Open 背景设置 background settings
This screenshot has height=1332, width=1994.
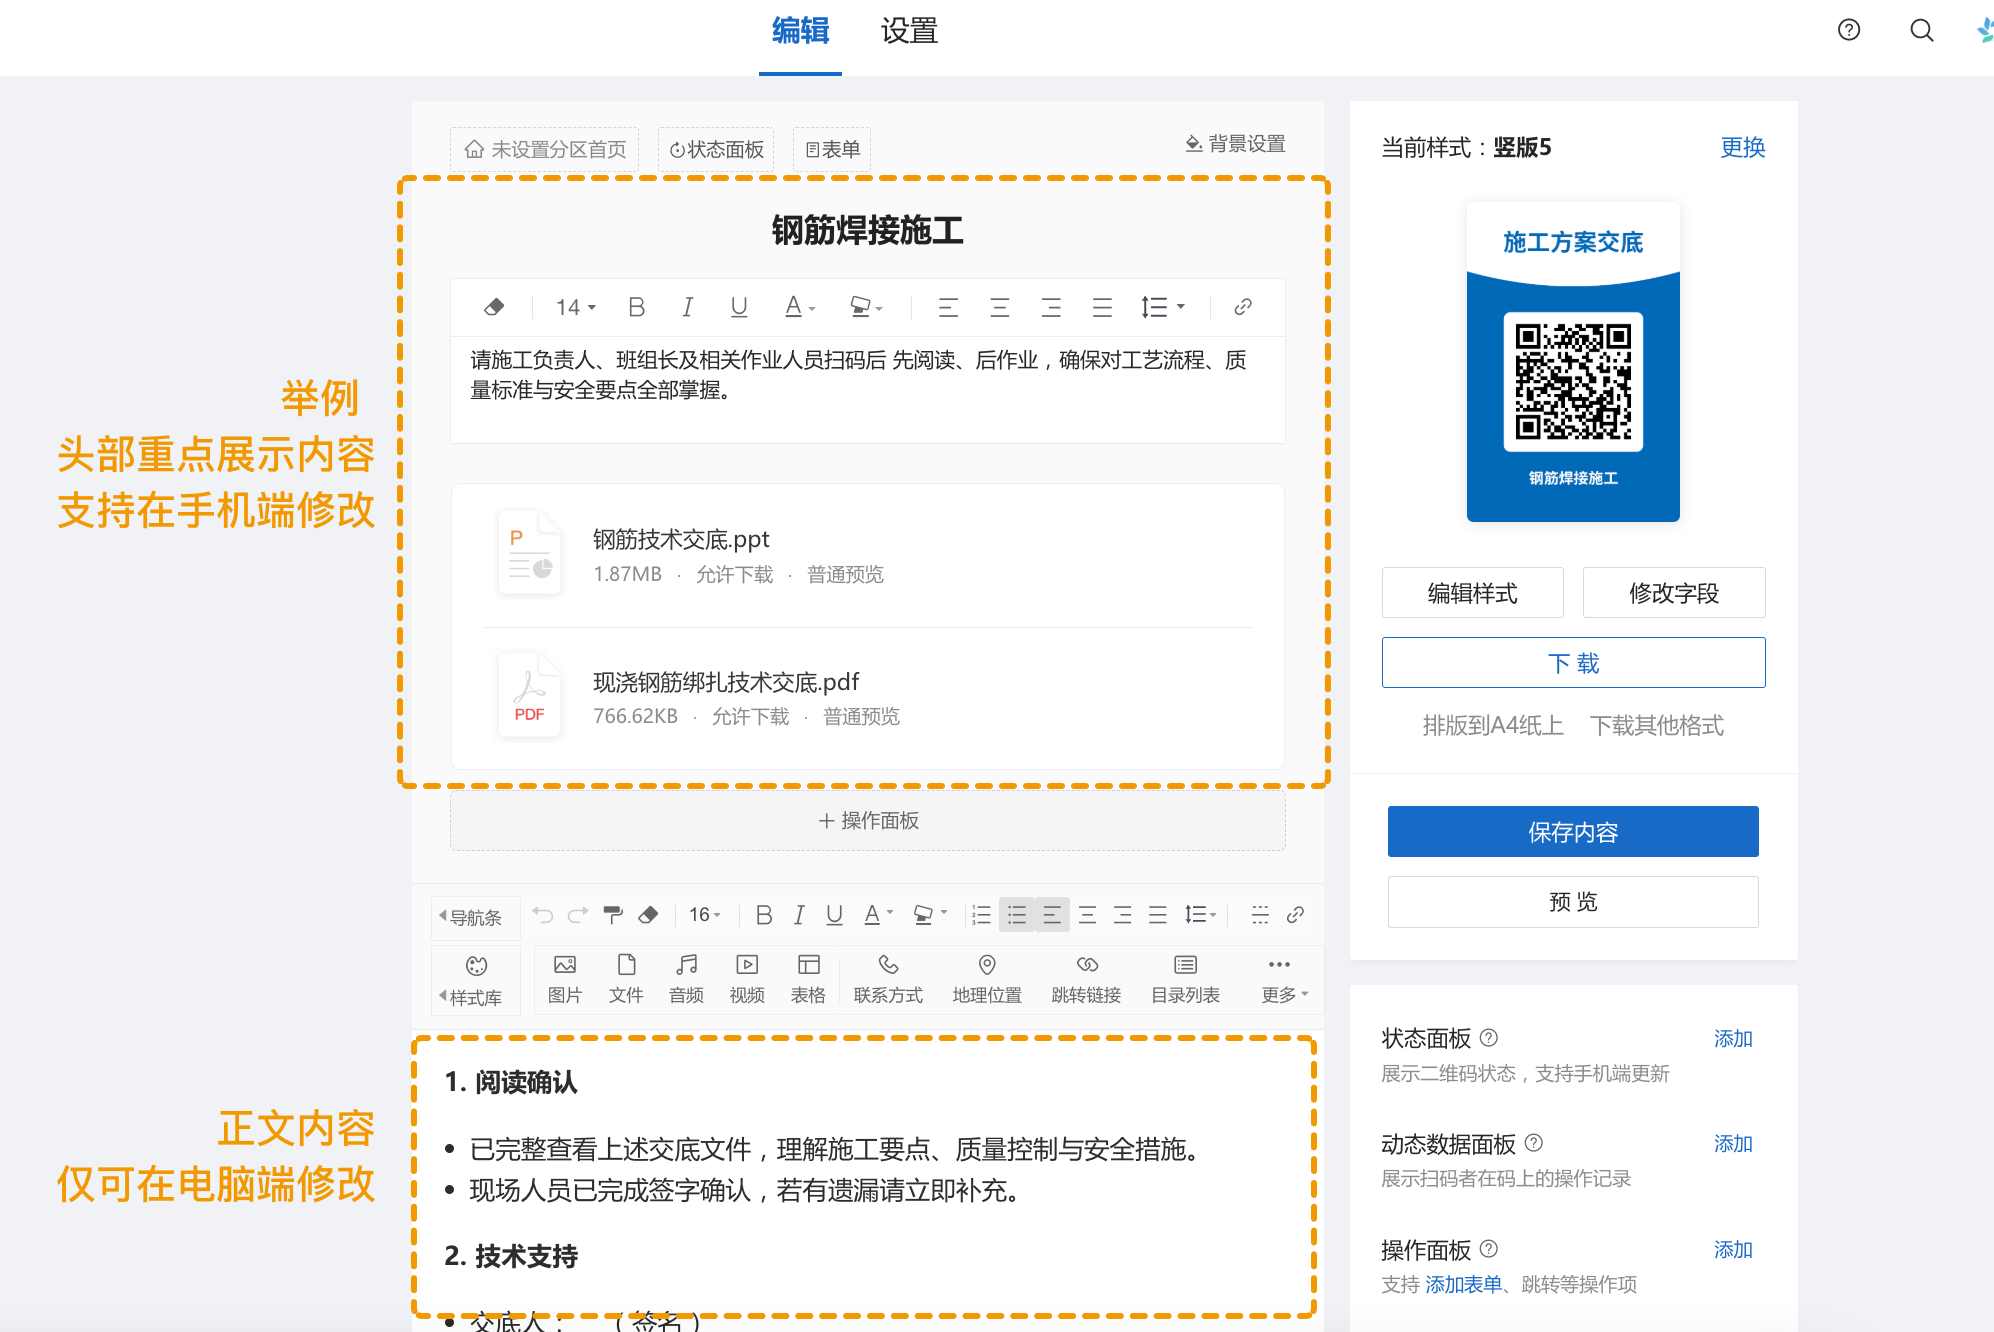(x=1235, y=144)
